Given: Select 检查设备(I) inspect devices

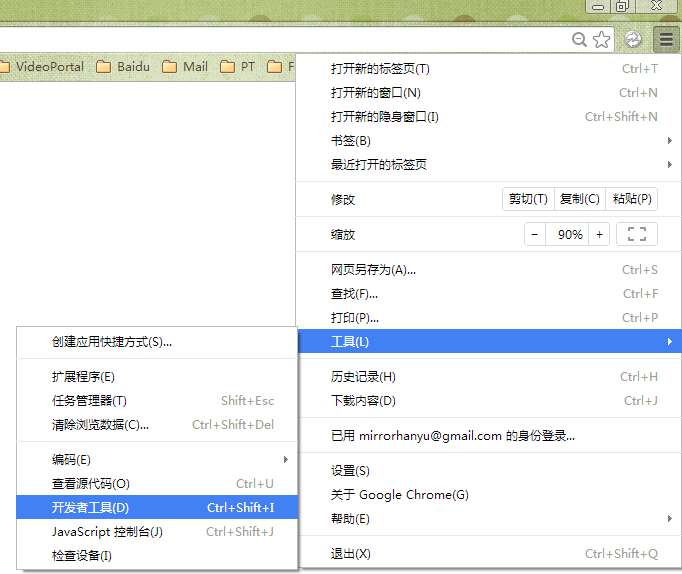Looking at the screenshot, I should (157, 555).
